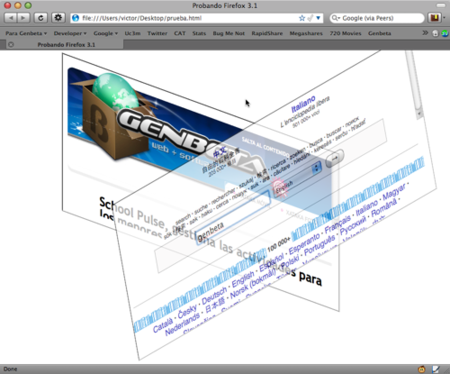Image resolution: width=450 pixels, height=374 pixels.
Task: Click the Nederlands language link
Action: (183, 324)
